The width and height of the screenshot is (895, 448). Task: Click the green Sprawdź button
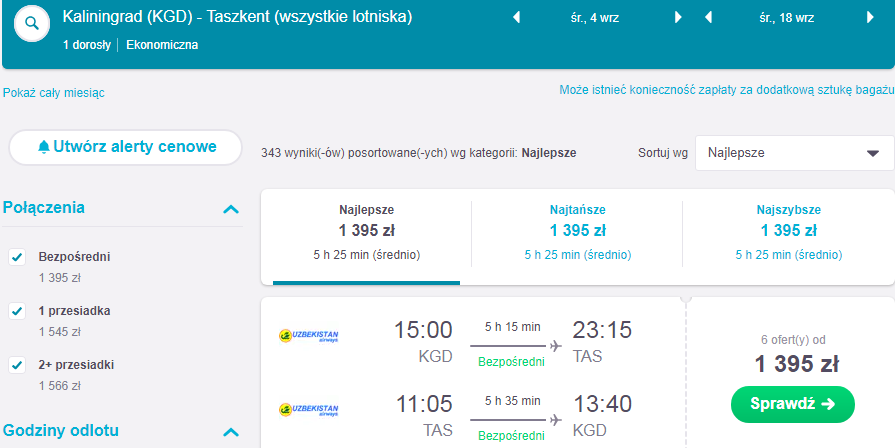793,405
